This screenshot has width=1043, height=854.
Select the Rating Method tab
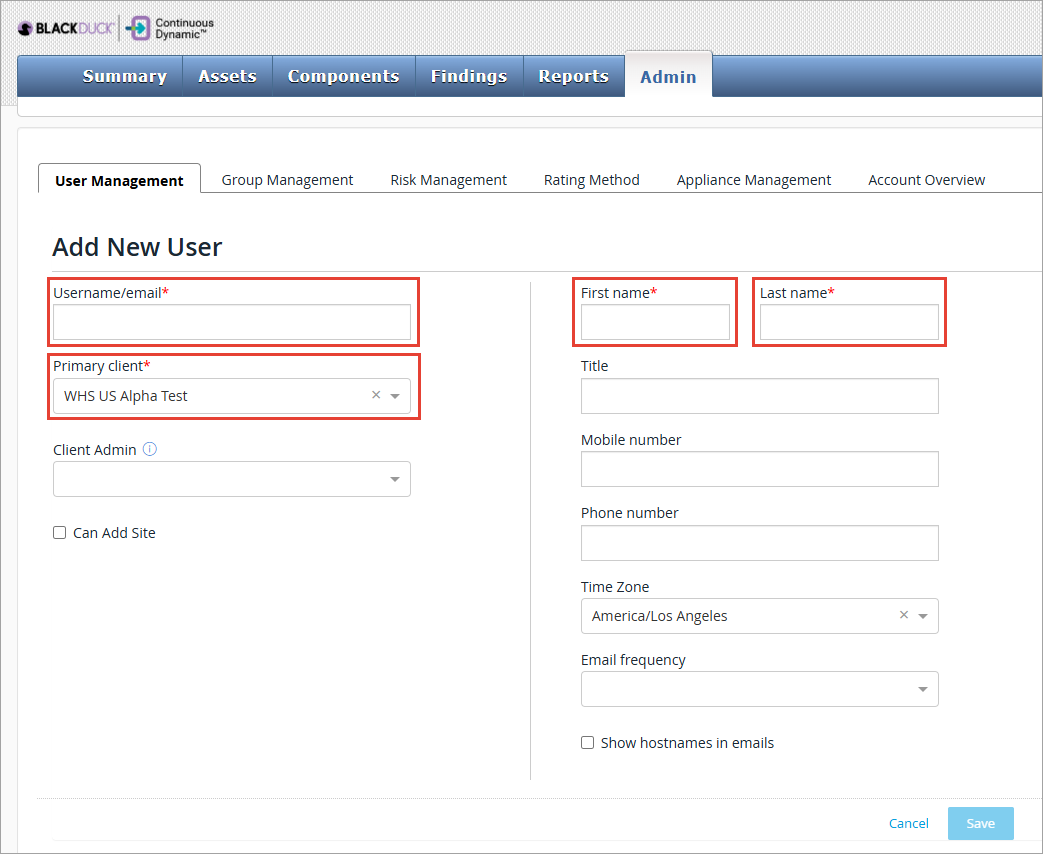coord(591,179)
